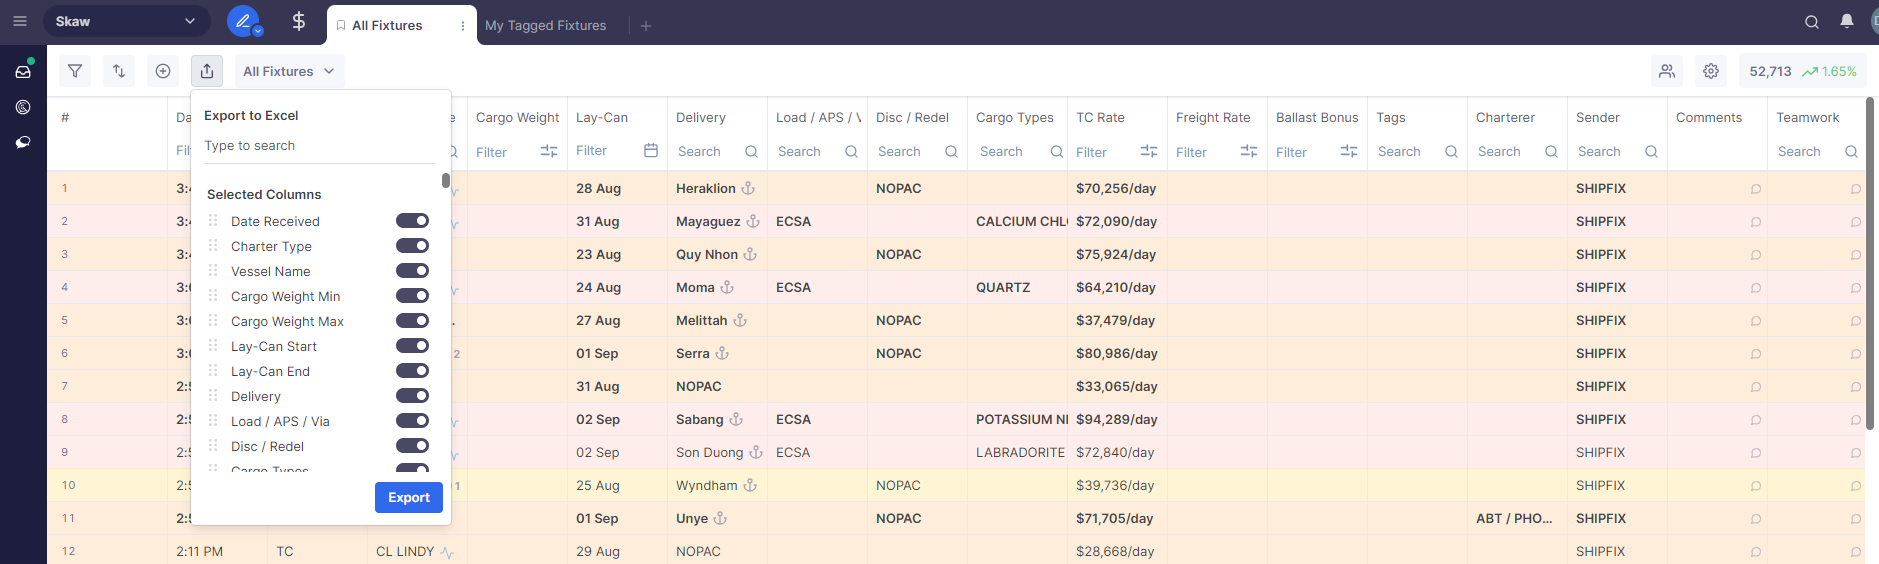The height and width of the screenshot is (564, 1879).
Task: Switch to My Tagged Fixtures tab
Action: coord(545,26)
